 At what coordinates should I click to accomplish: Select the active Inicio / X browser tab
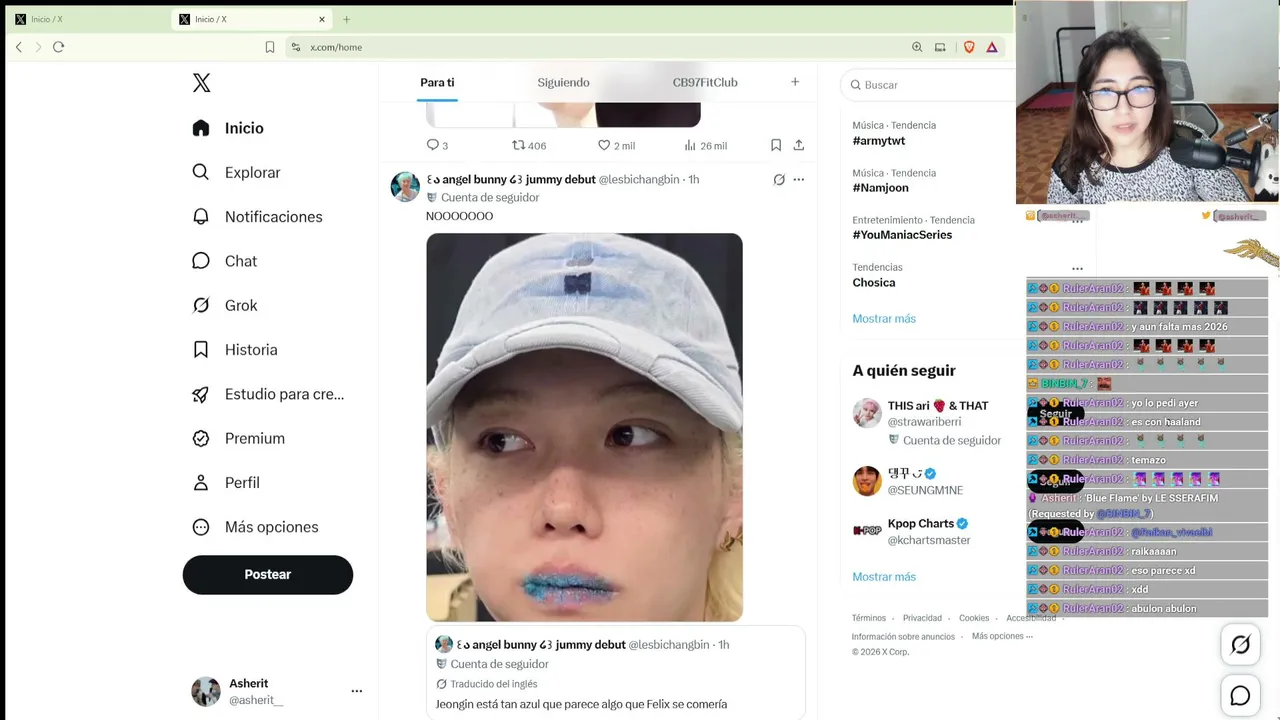[x=252, y=19]
